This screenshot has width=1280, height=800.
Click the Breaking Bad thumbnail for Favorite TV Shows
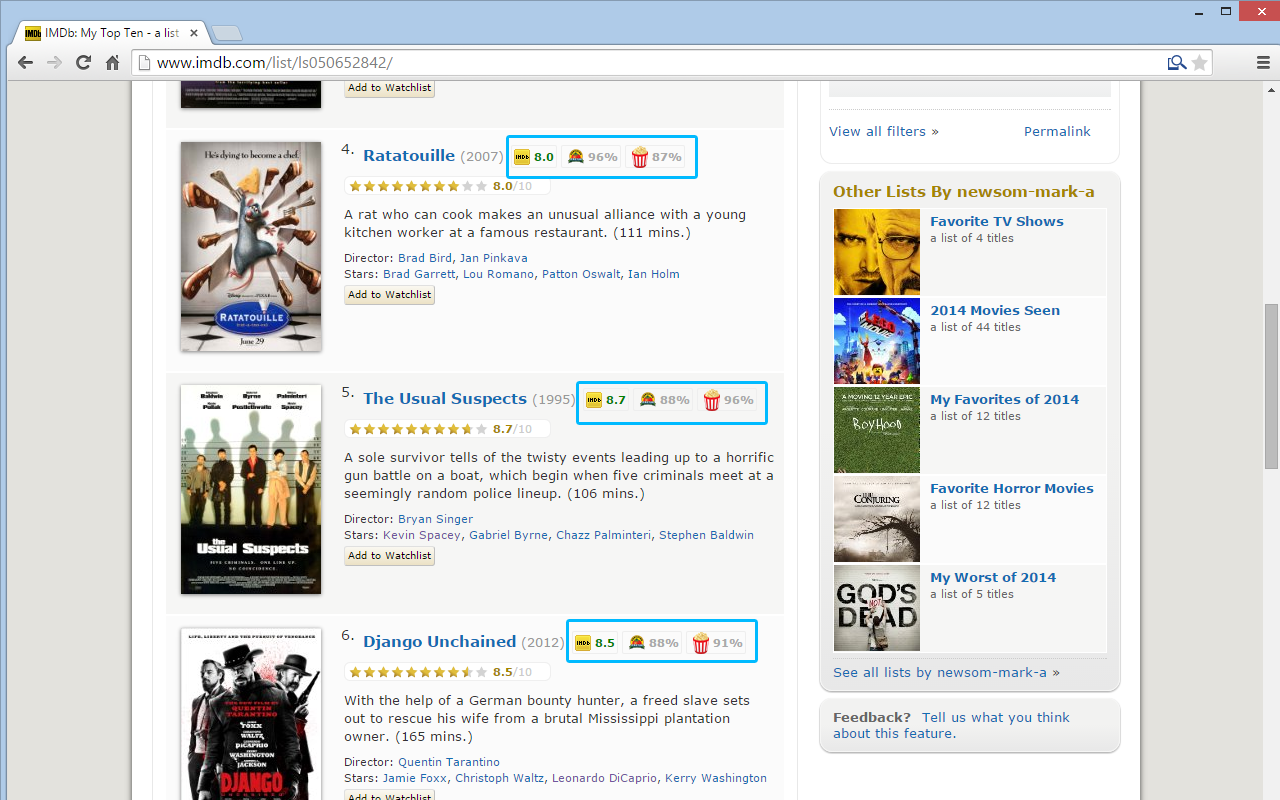pos(877,252)
